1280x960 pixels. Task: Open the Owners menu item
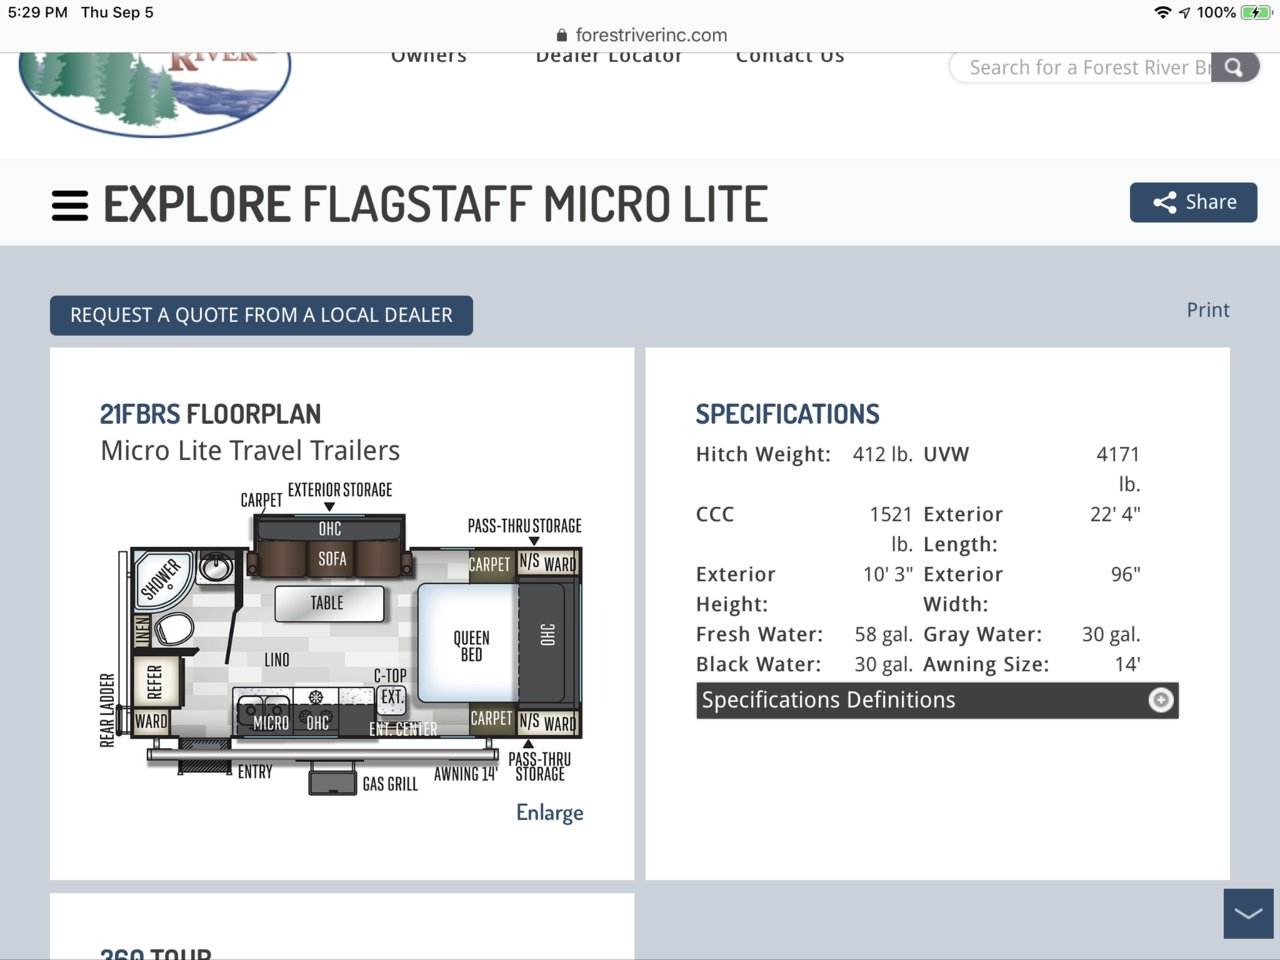tap(429, 57)
